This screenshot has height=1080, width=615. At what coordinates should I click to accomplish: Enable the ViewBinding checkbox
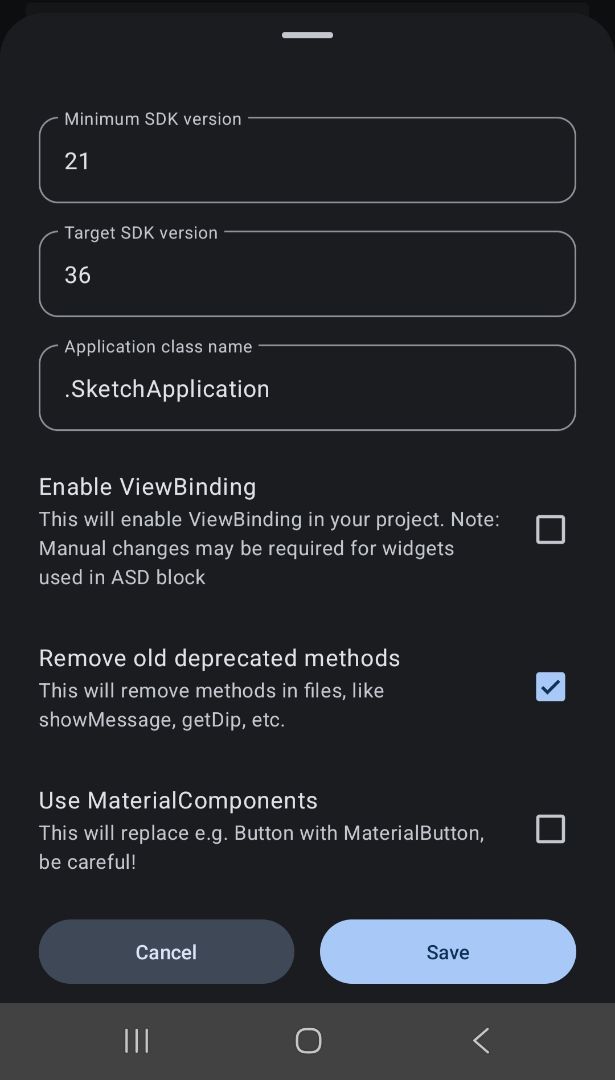pyautogui.click(x=550, y=529)
